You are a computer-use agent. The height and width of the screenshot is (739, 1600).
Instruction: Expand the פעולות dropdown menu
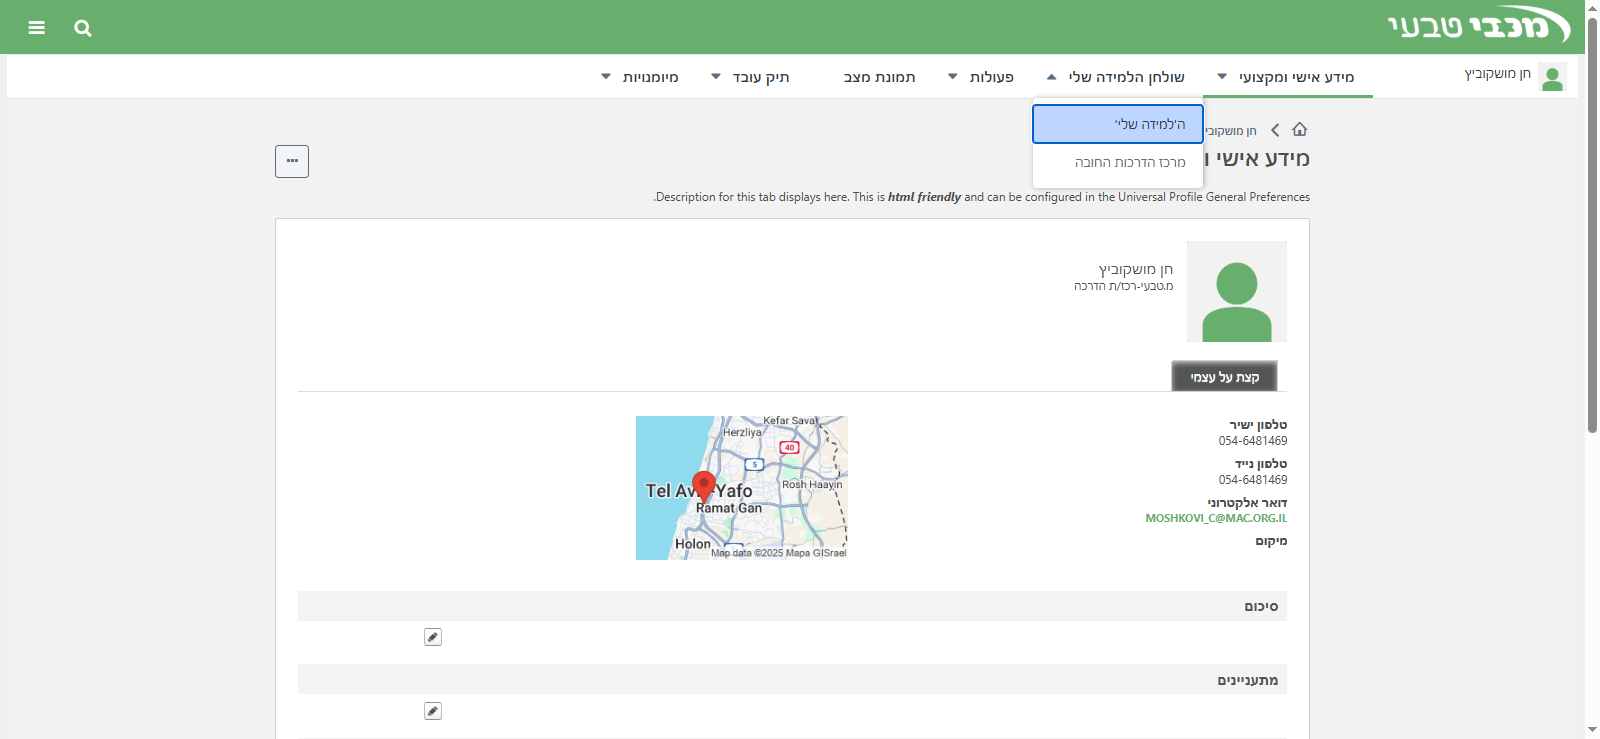981,77
